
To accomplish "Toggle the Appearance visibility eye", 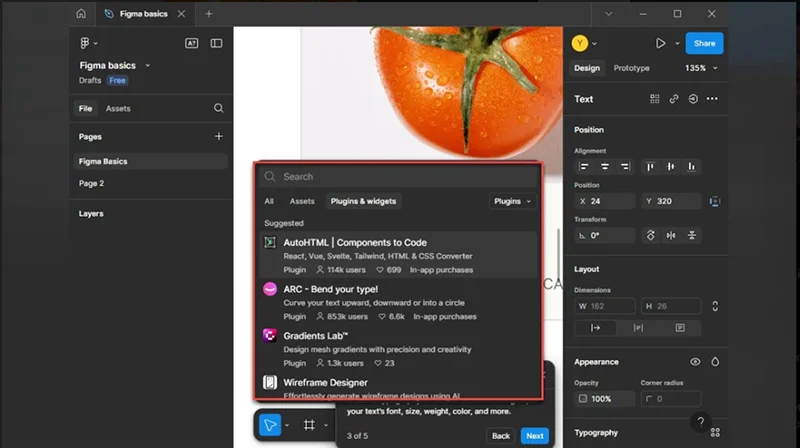I will (695, 362).
